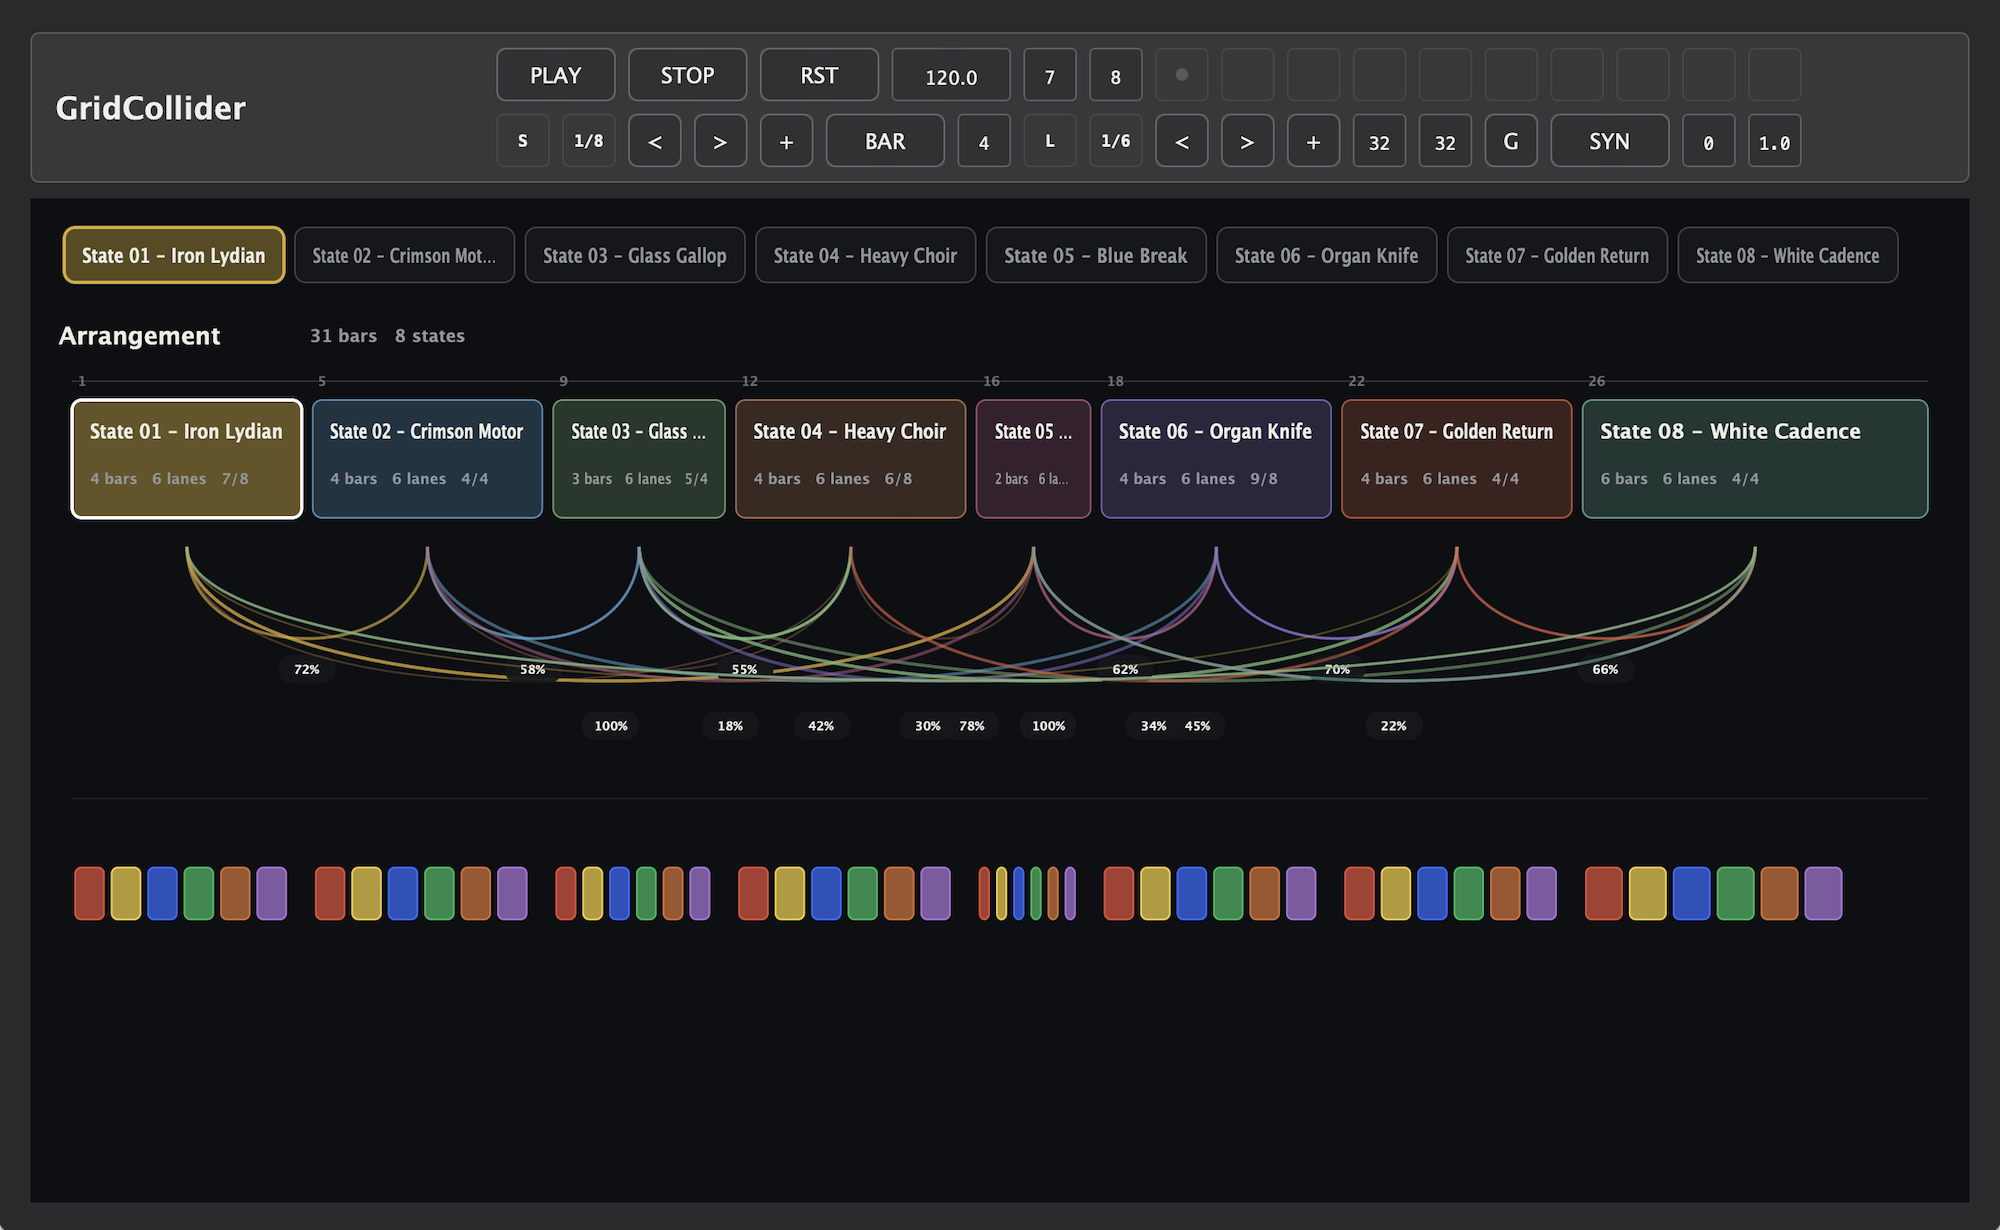Click the 55% transition probability label

pos(745,669)
